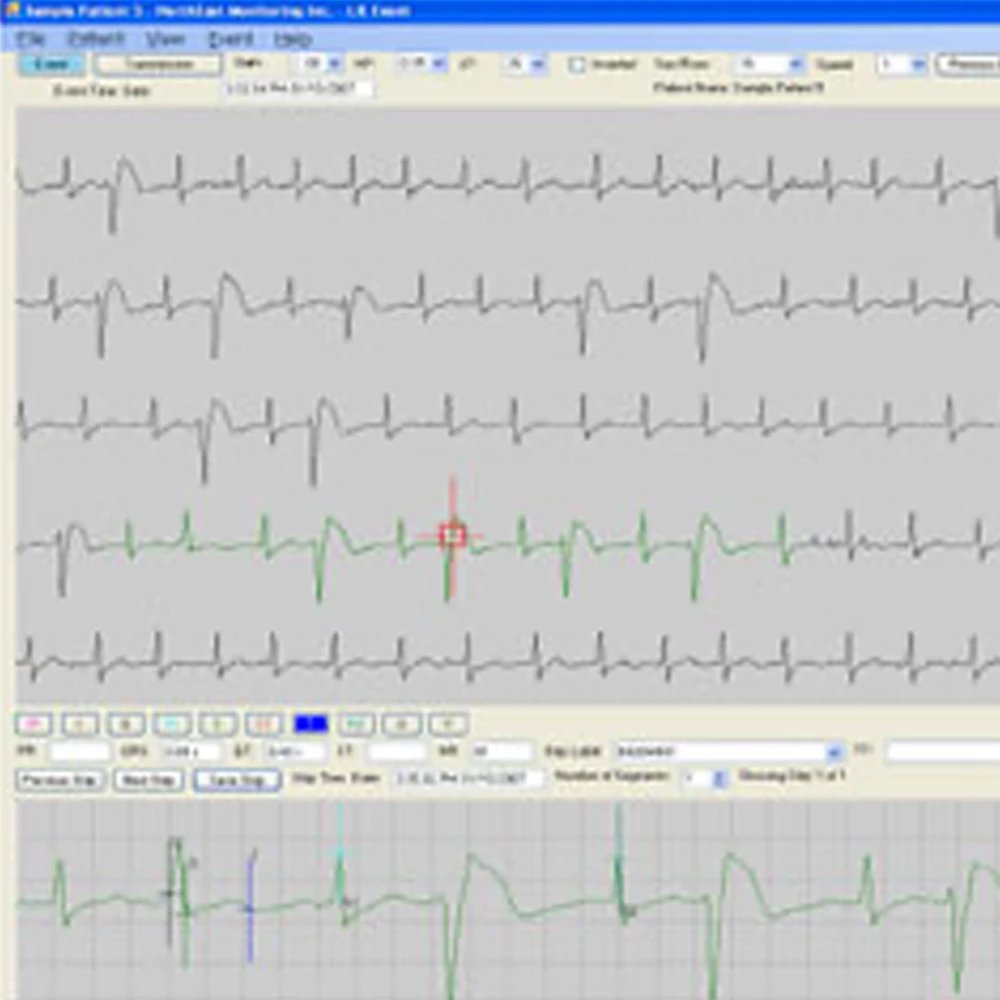Screen dimensions: 1000x1000
Task: Click the cyan caliper marker button
Action: point(171,723)
